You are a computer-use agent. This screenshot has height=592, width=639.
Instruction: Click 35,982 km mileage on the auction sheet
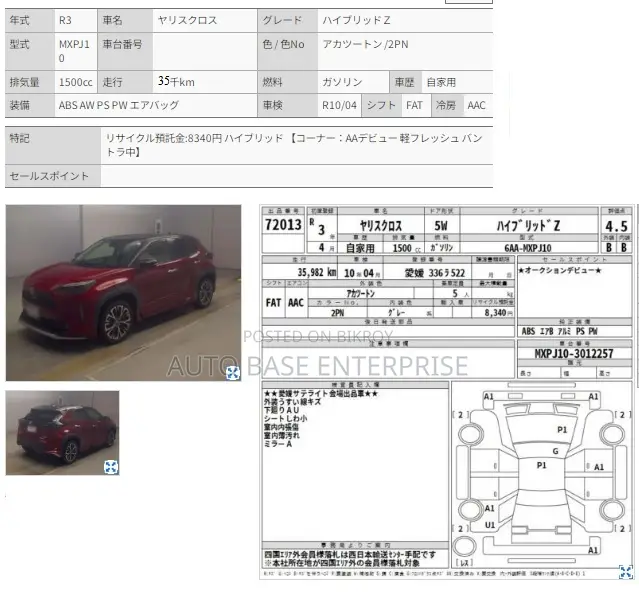(x=317, y=272)
